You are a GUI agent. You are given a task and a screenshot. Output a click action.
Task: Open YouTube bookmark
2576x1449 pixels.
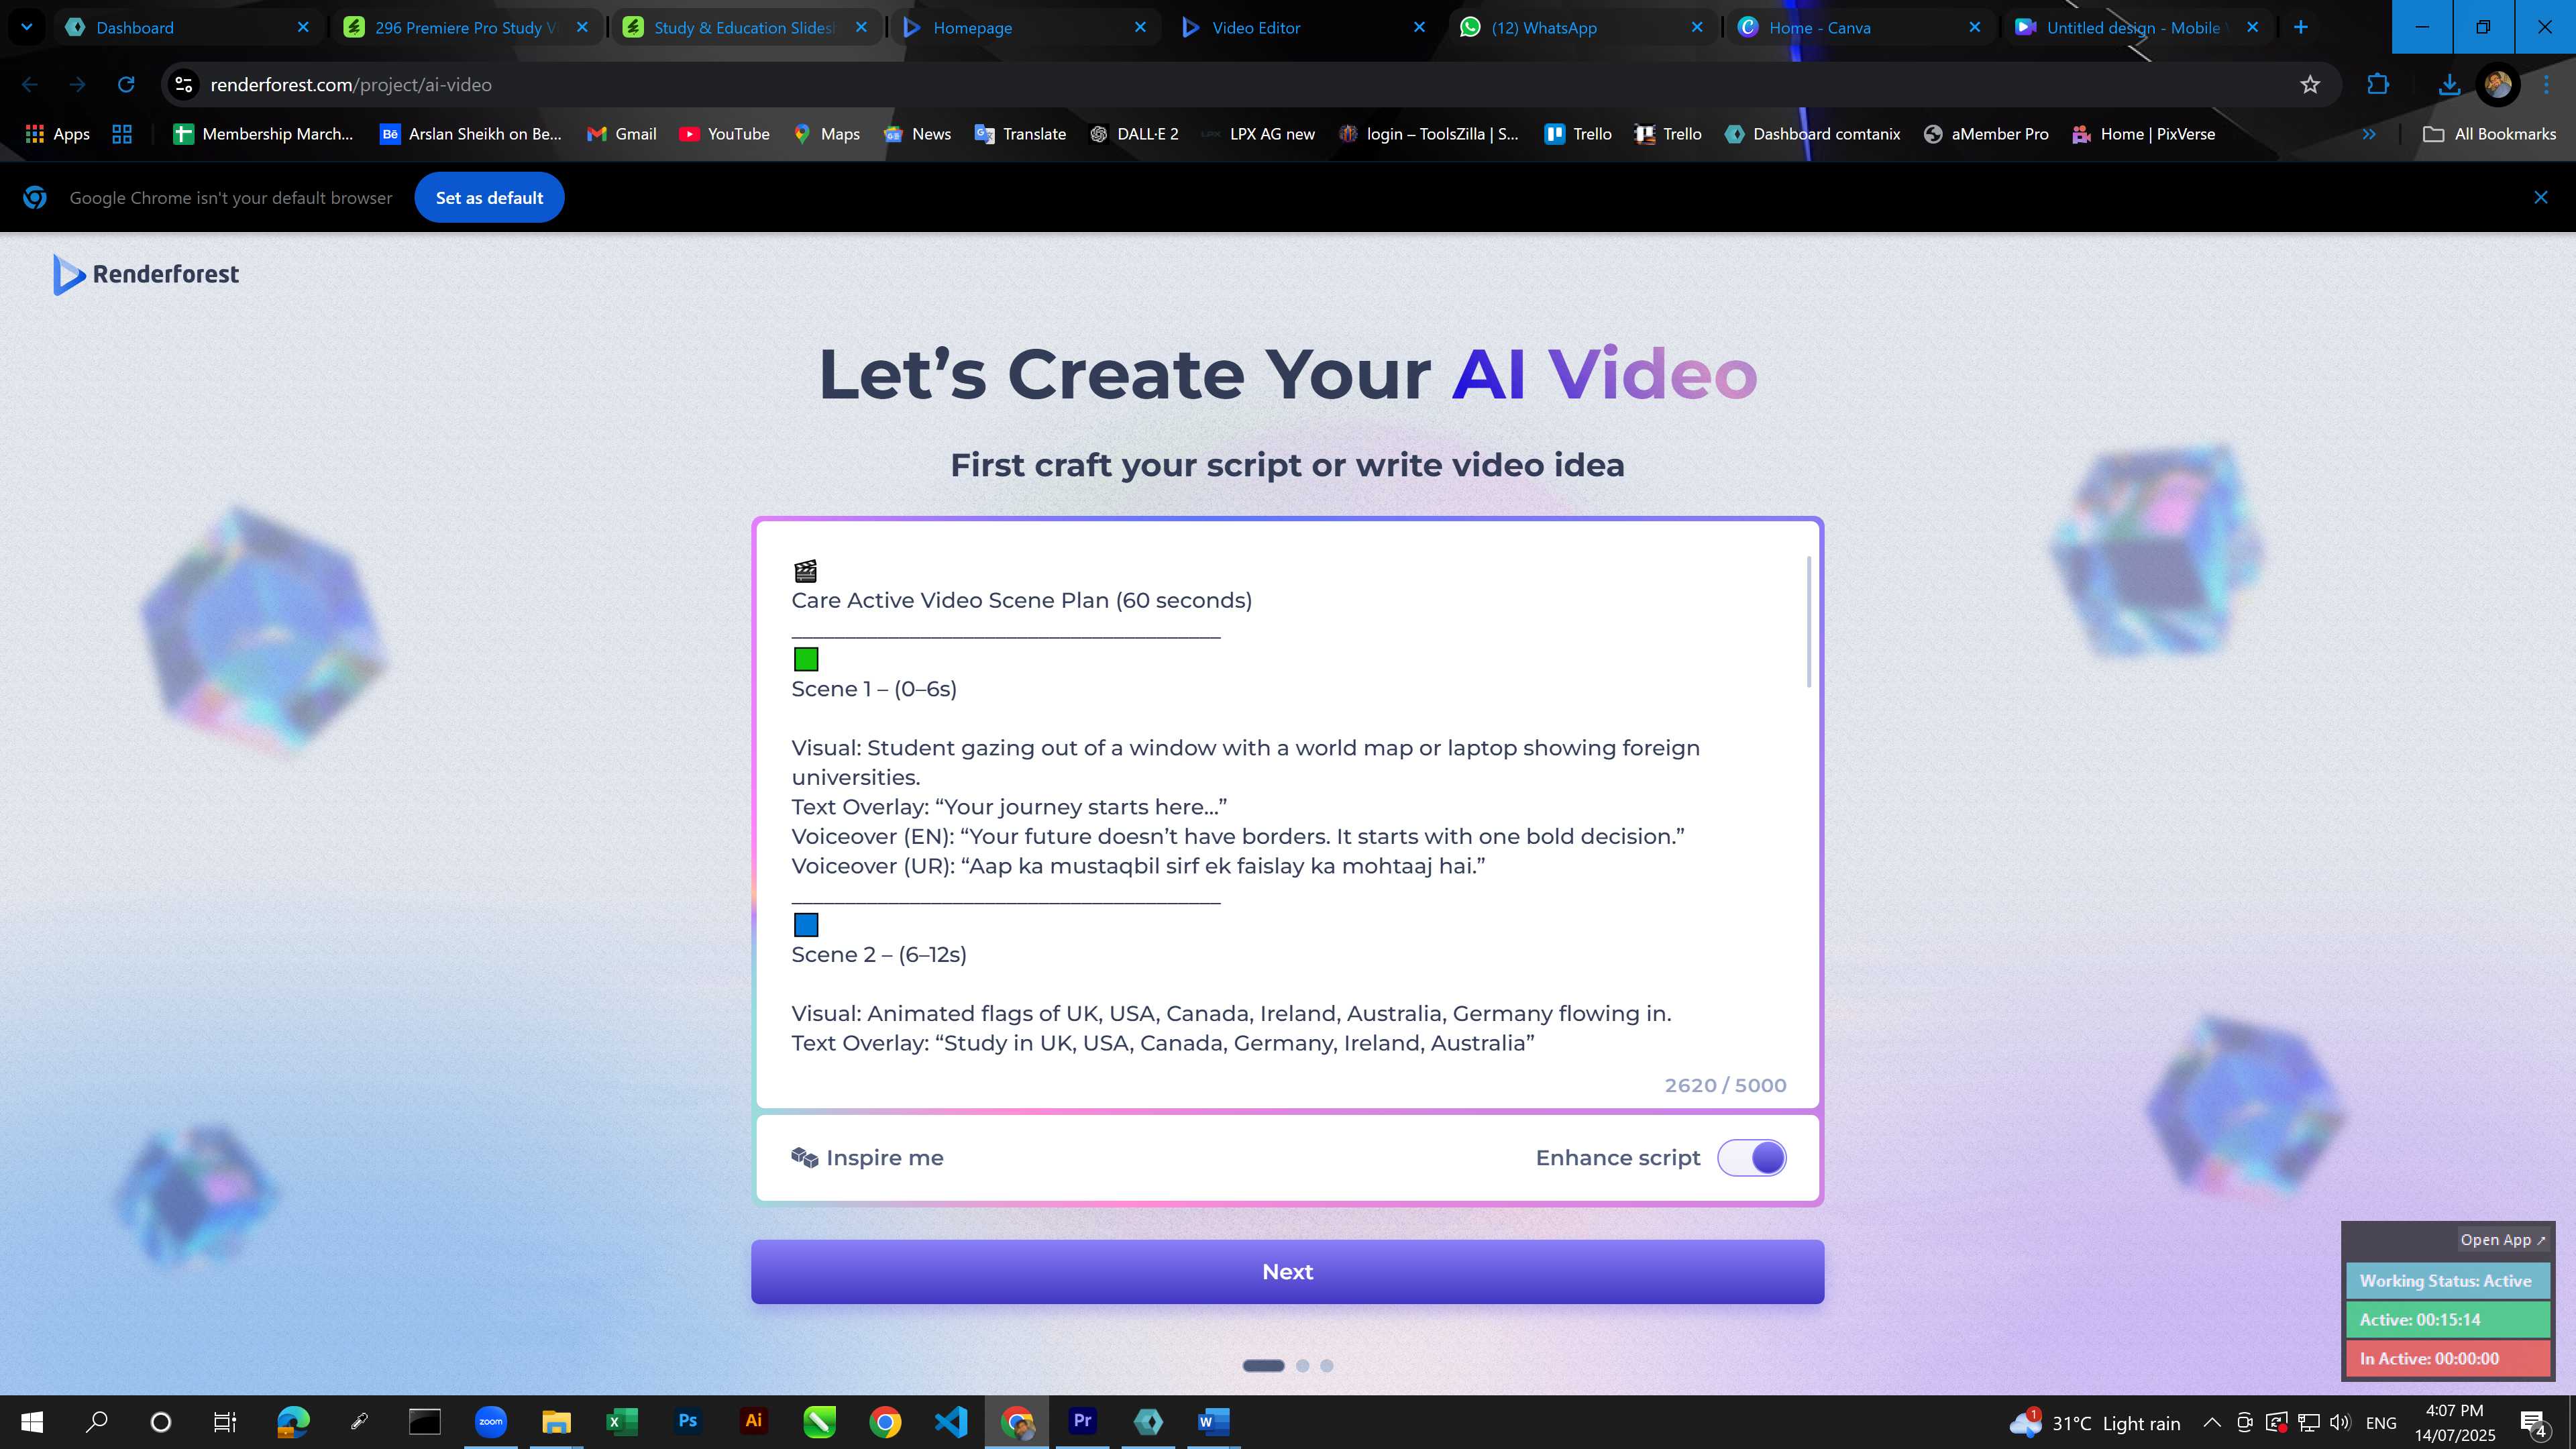coord(724,134)
